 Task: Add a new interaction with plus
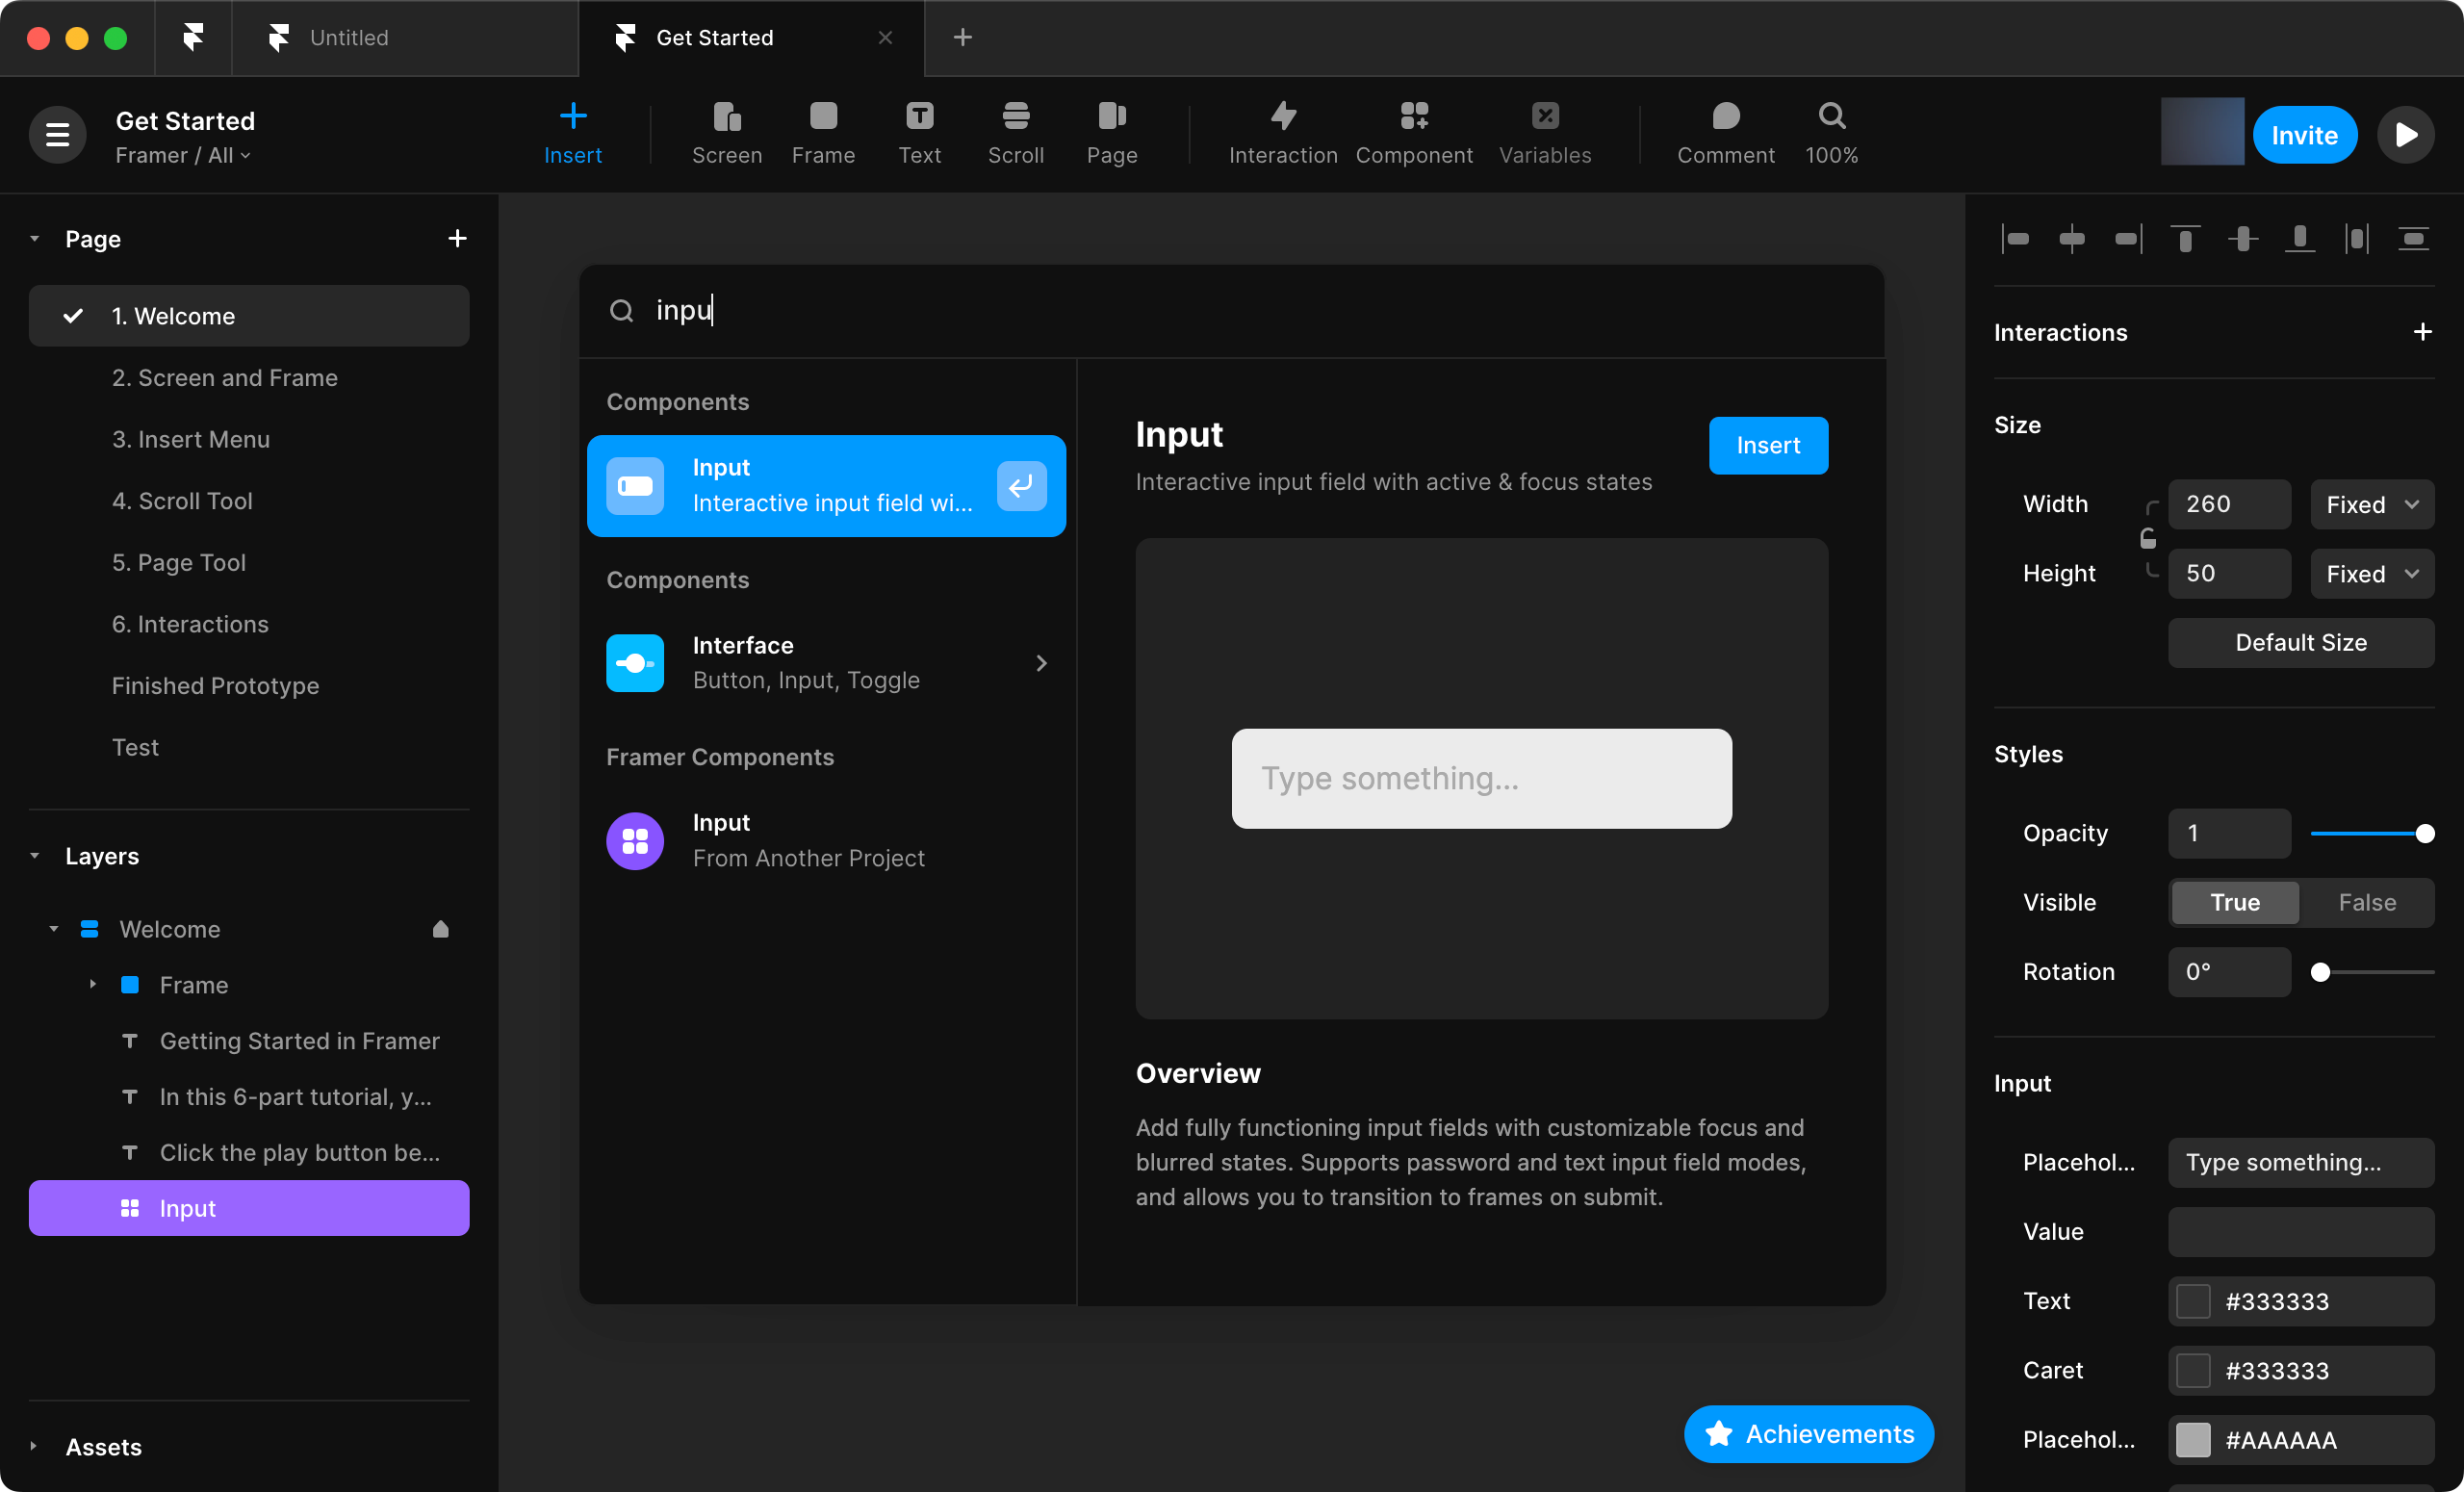click(2422, 332)
